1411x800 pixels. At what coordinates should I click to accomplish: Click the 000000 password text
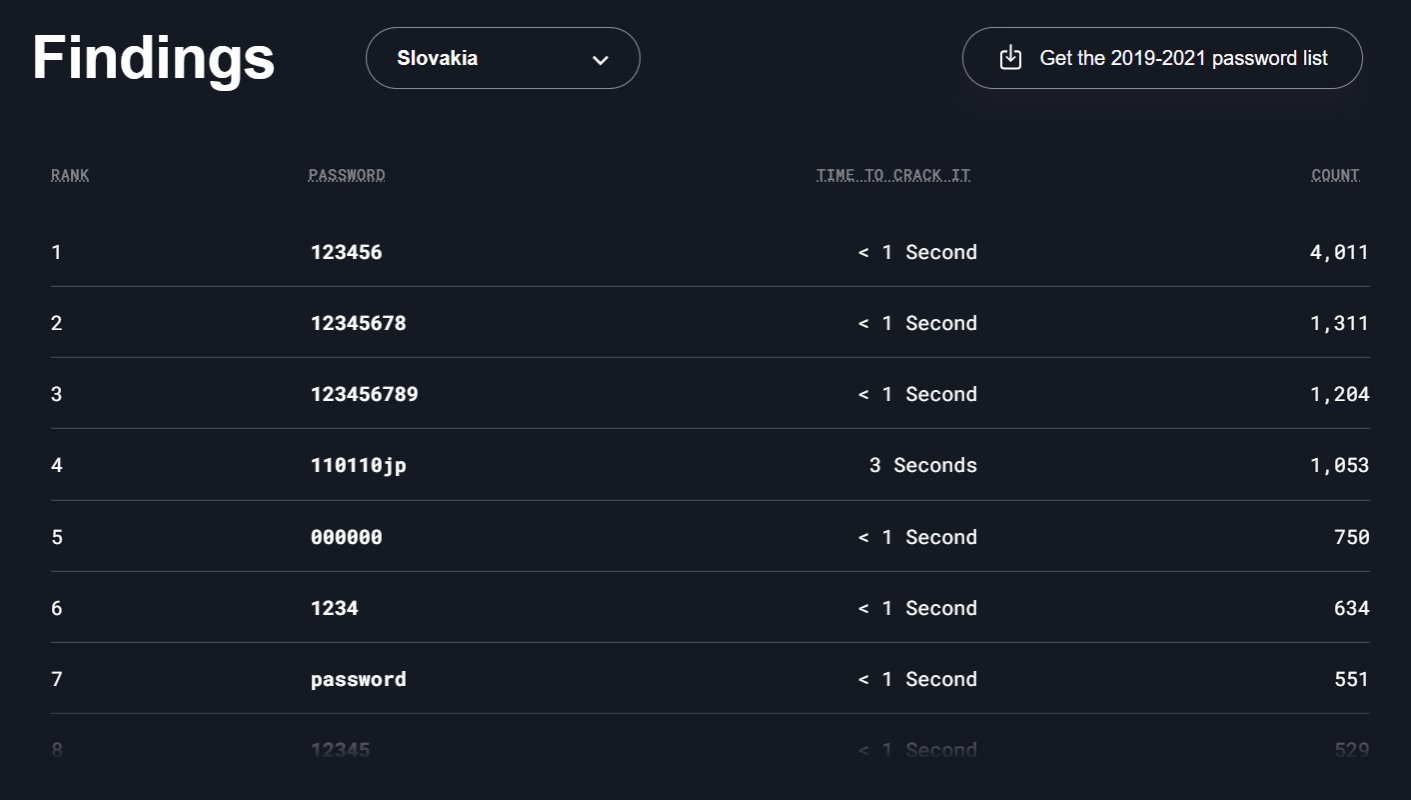(x=346, y=537)
